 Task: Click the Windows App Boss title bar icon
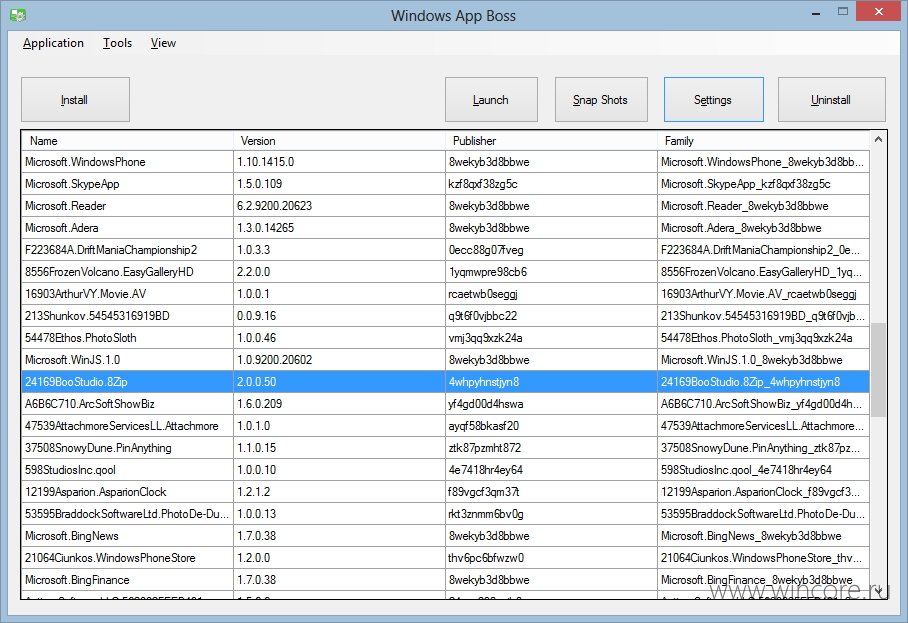18,14
